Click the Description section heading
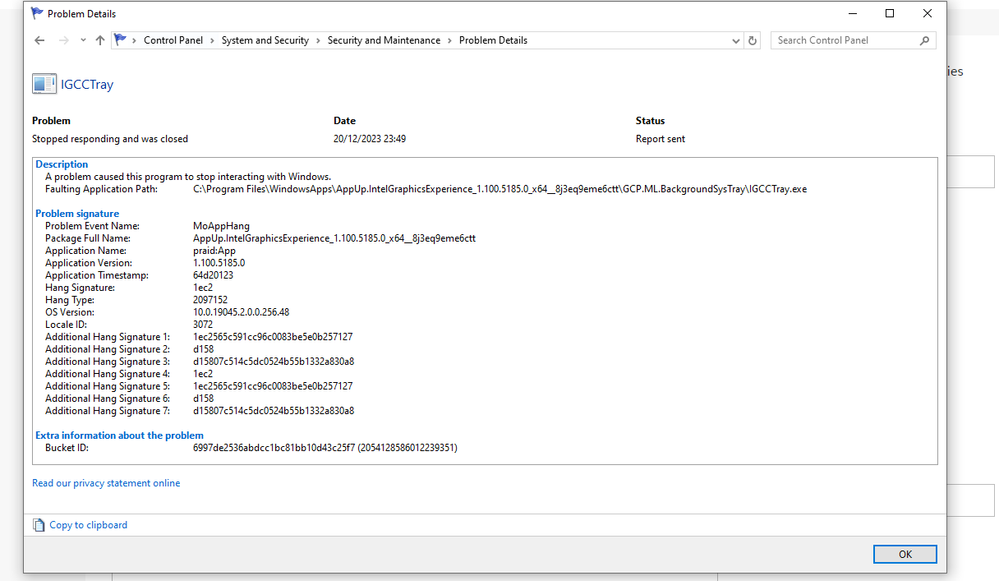Viewport: 999px width, 581px height. click(x=62, y=164)
